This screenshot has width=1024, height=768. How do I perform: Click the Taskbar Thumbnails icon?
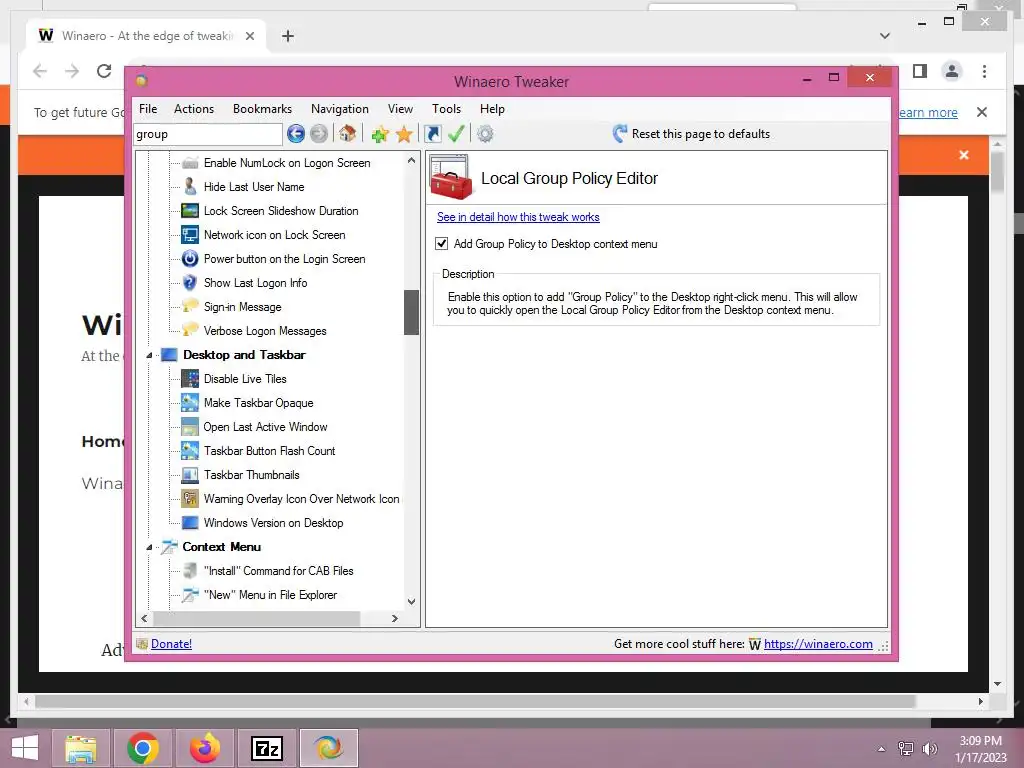point(190,475)
